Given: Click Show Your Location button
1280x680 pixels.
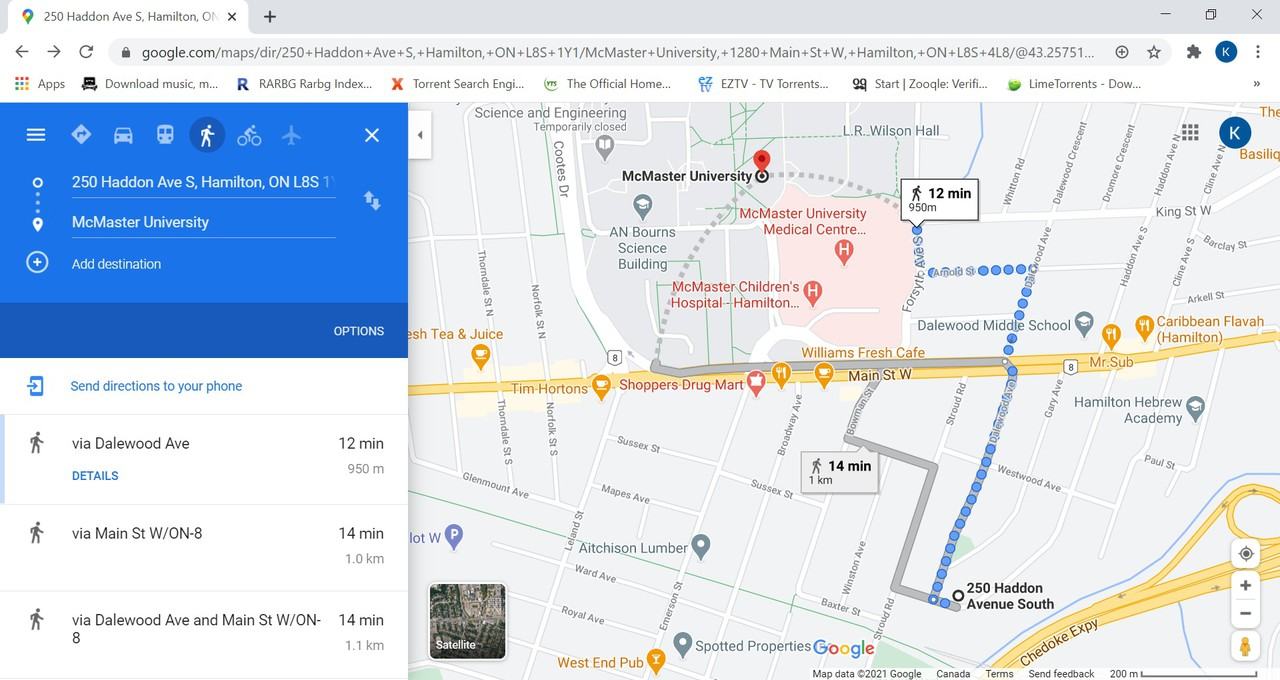Looking at the screenshot, I should pyautogui.click(x=1245, y=554).
